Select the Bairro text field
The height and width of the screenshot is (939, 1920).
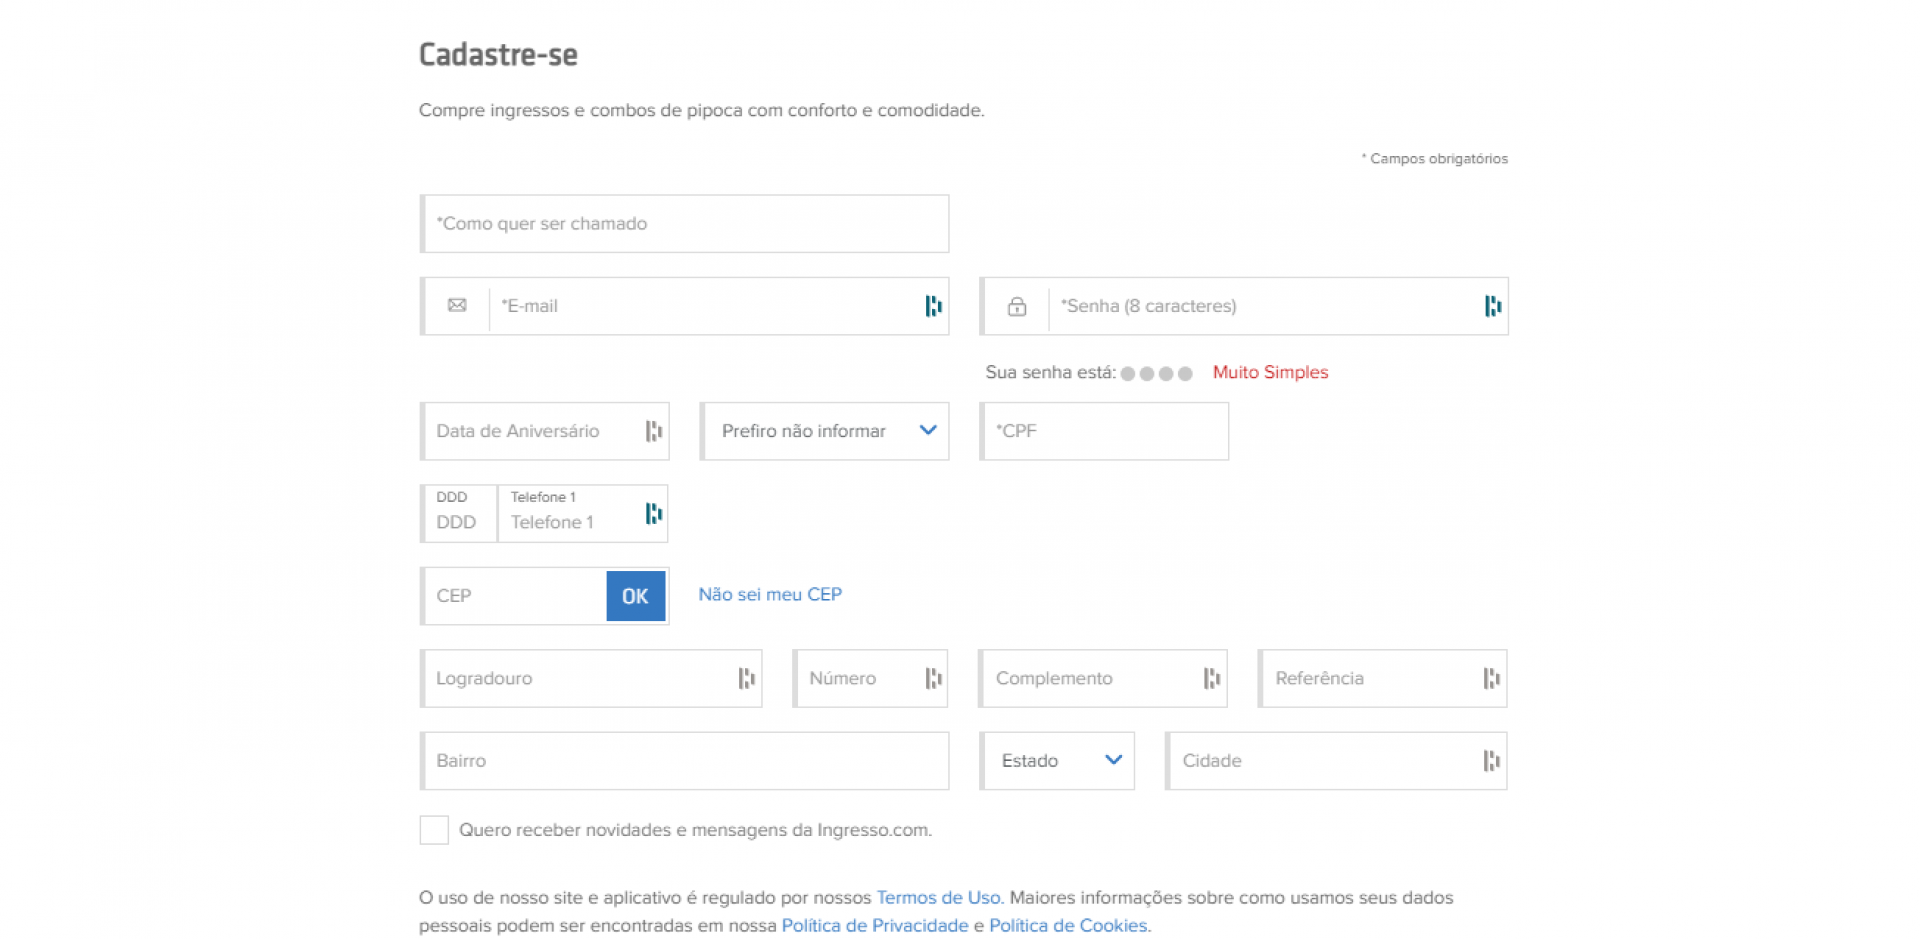pos(685,761)
